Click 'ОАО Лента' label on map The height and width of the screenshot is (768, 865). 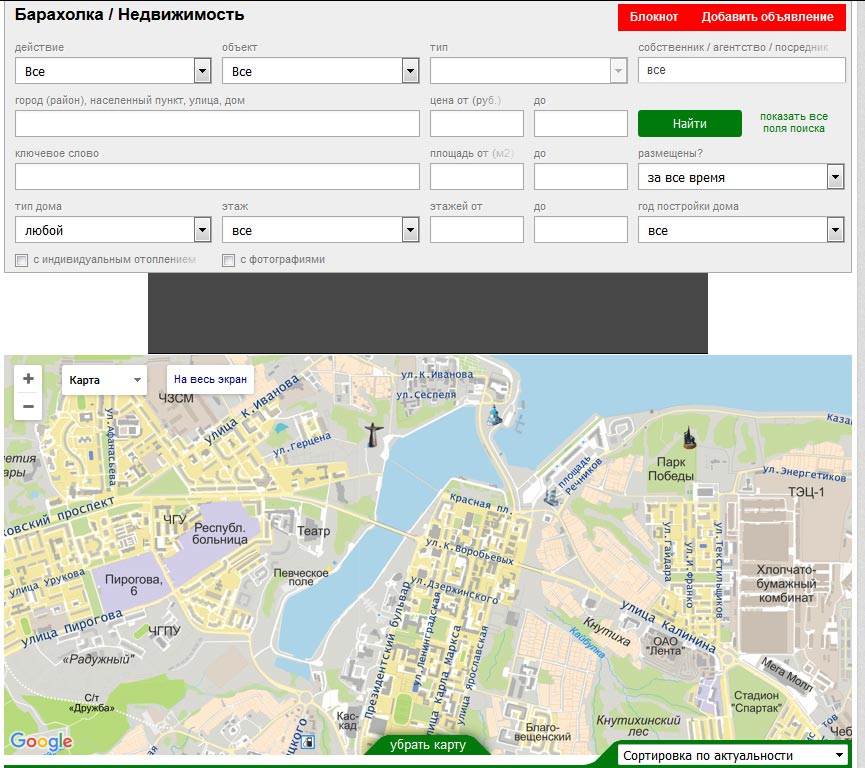[665, 646]
